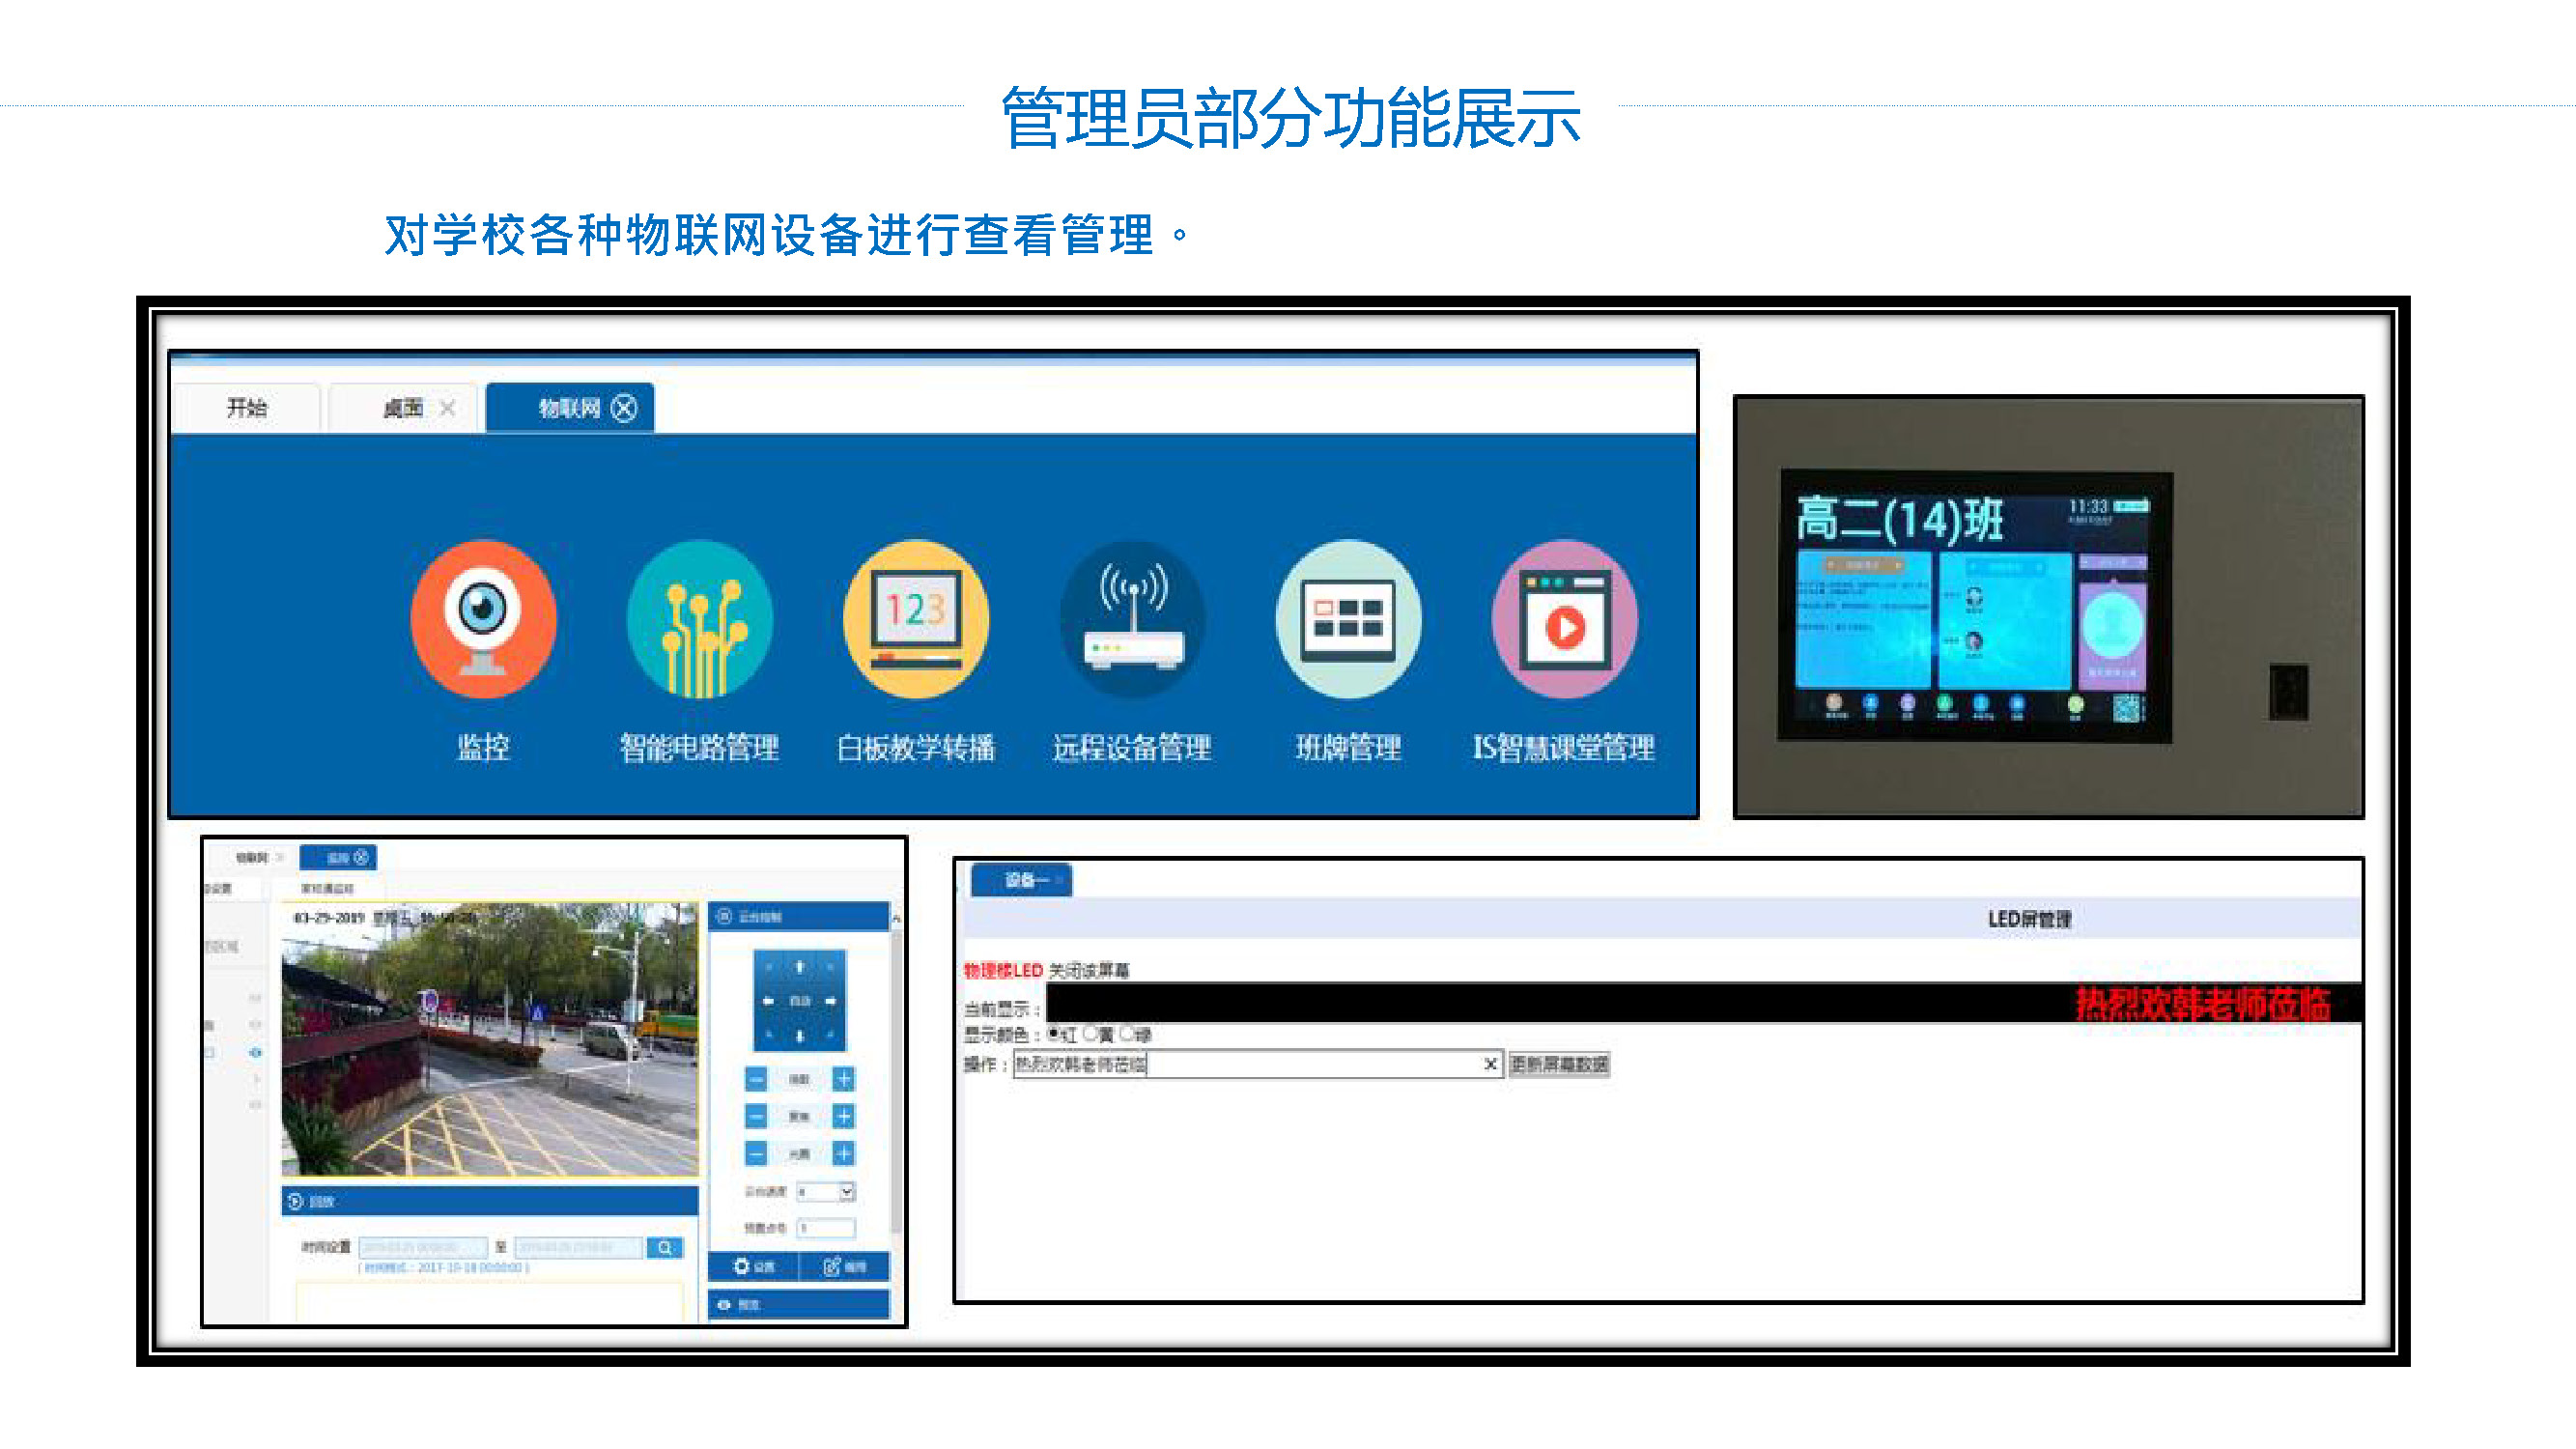The height and width of the screenshot is (1449, 2576).
Task: Click the center auto button in PTZ pad
Action: pos(799,1001)
